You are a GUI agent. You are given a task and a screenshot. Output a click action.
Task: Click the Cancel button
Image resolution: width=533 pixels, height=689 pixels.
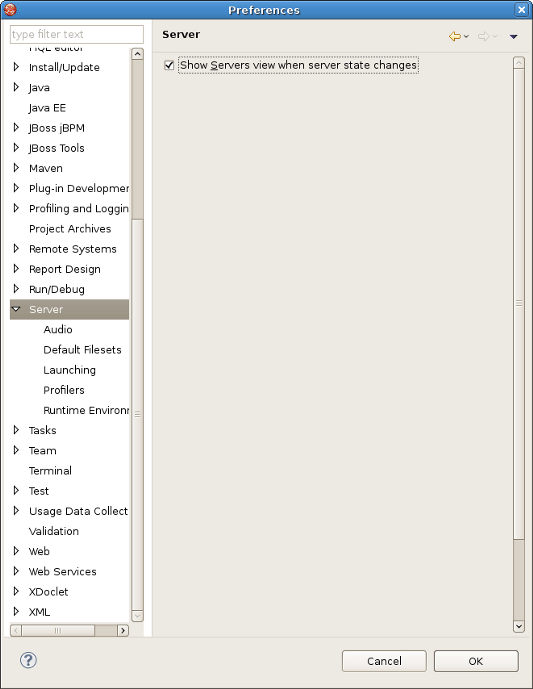point(384,661)
